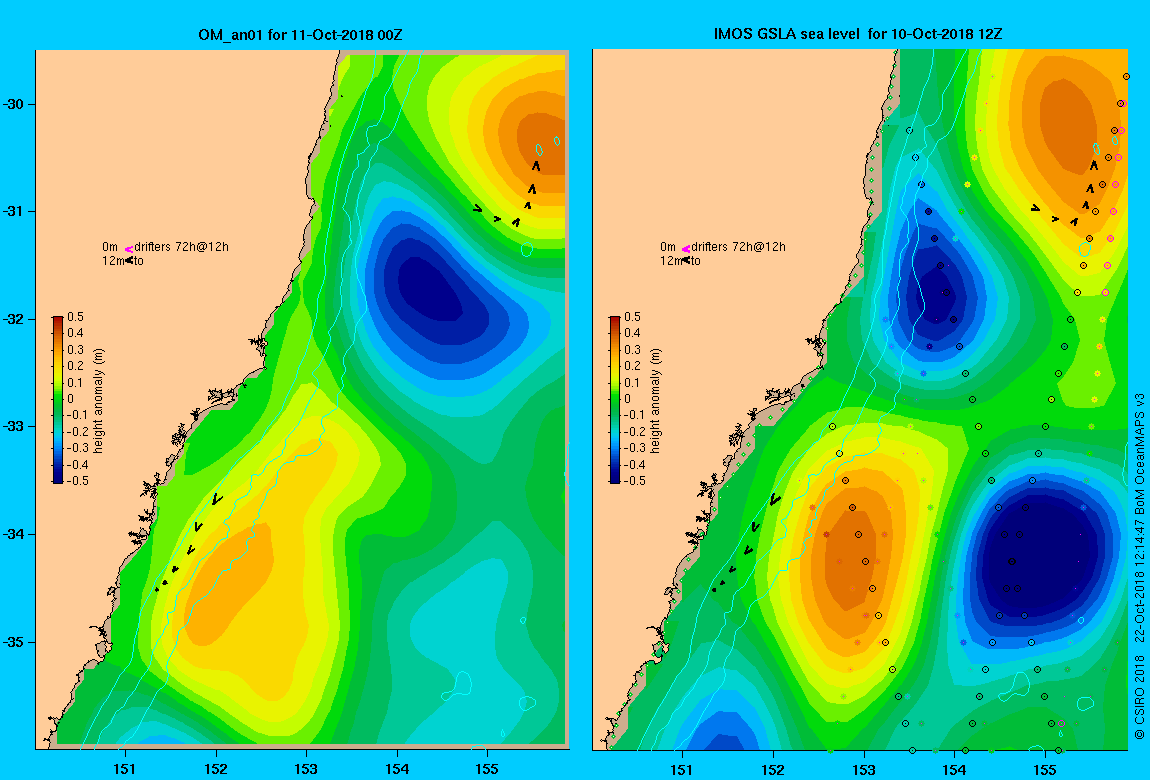Click latitude label '-32' on the vertical axis
This screenshot has width=1150, height=780.
(13, 320)
